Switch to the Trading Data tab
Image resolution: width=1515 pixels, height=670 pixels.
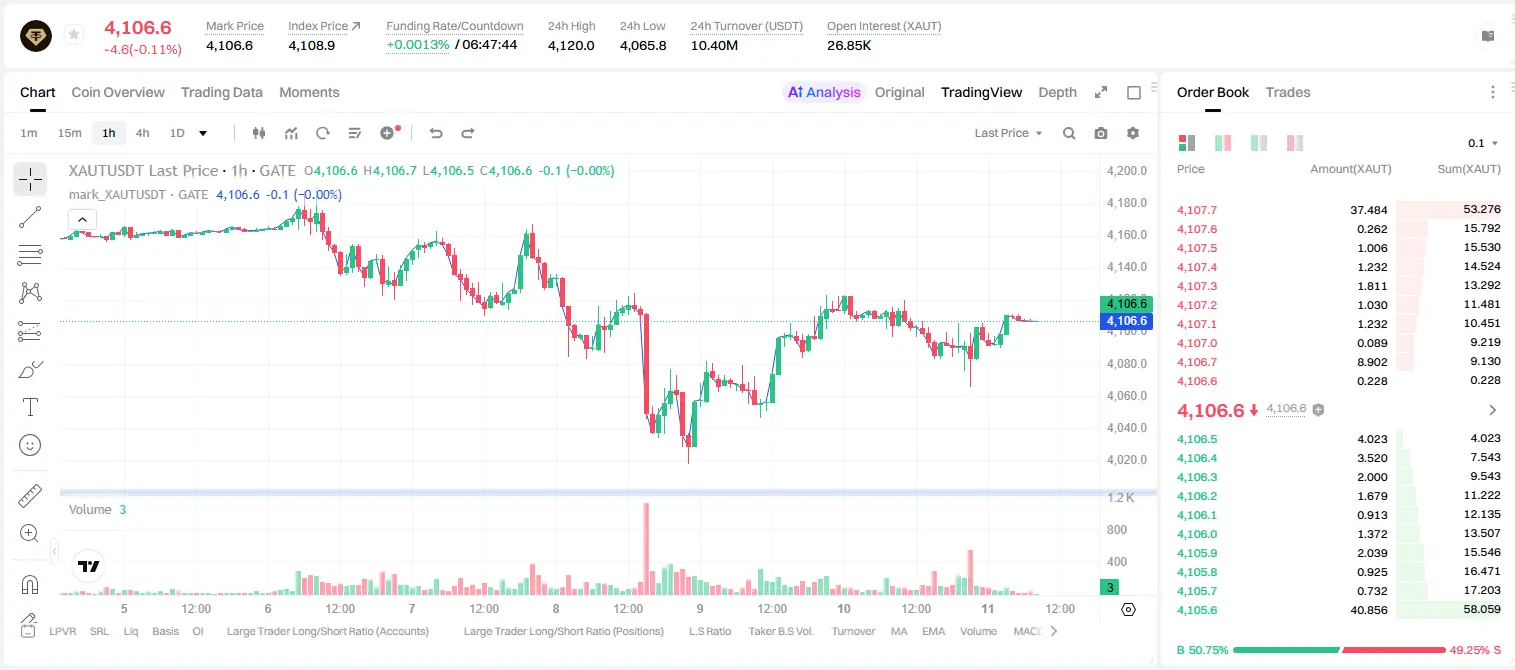(222, 92)
